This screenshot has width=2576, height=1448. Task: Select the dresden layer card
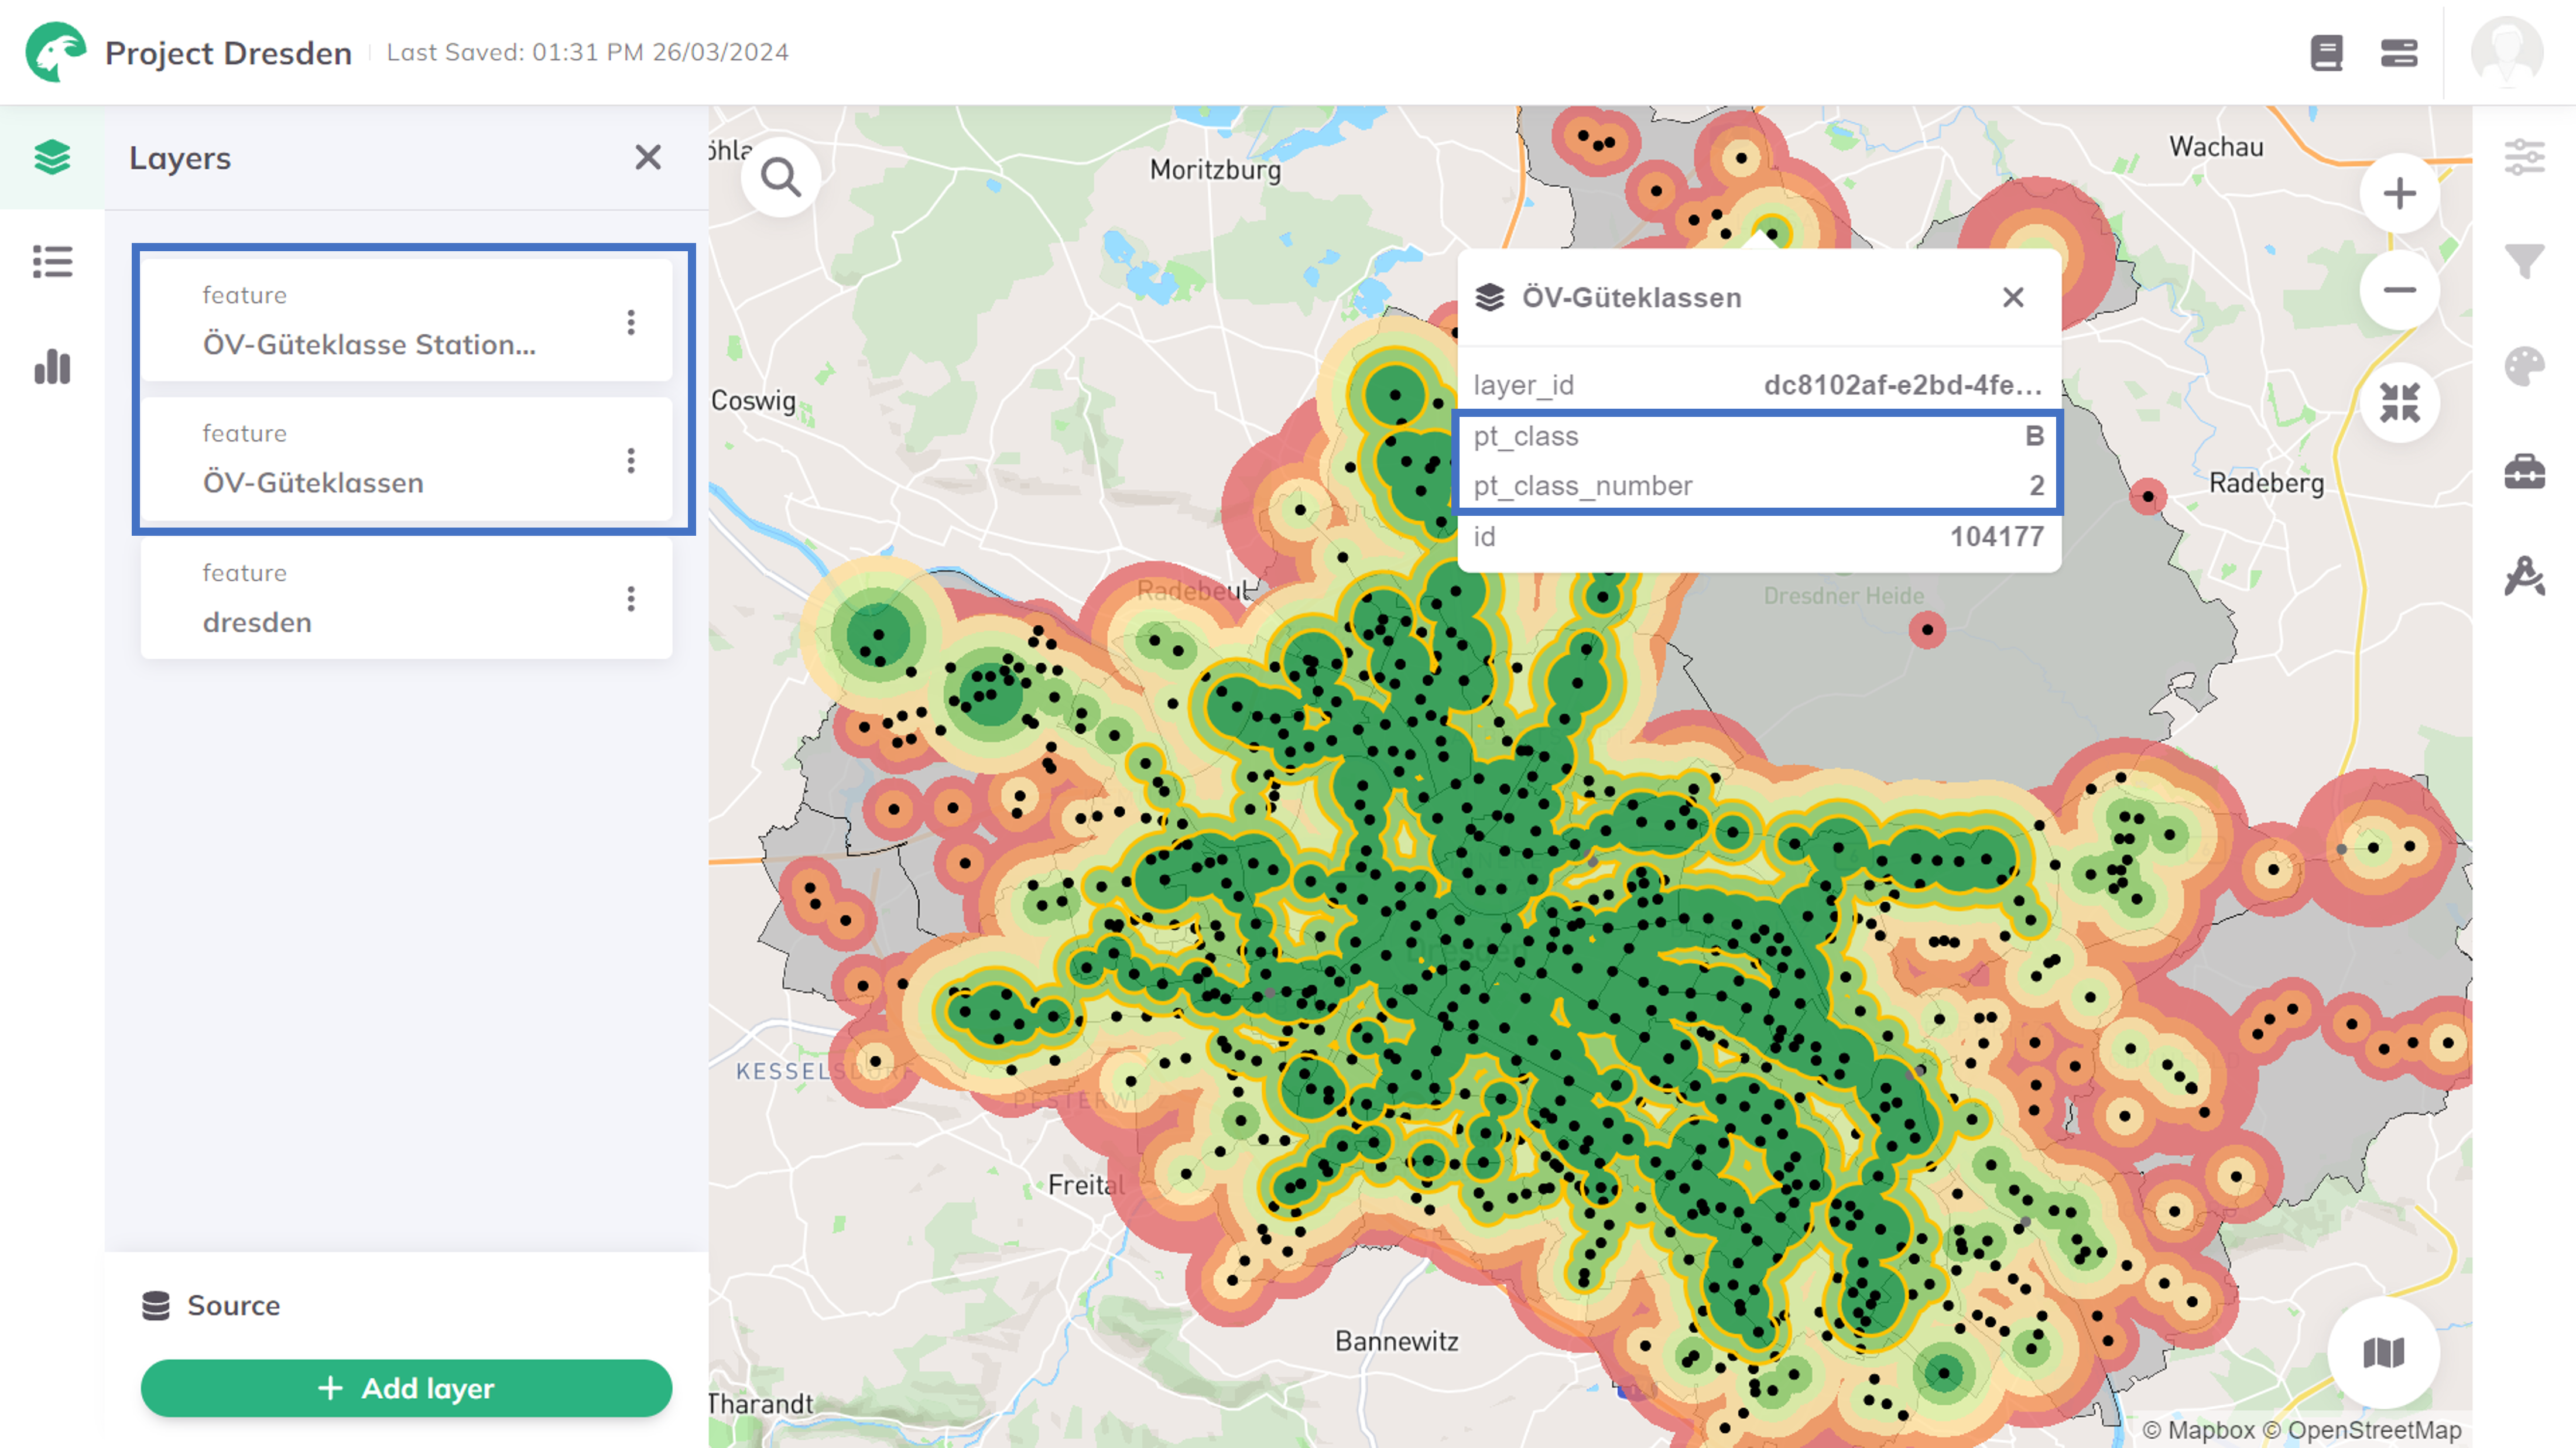[406, 598]
